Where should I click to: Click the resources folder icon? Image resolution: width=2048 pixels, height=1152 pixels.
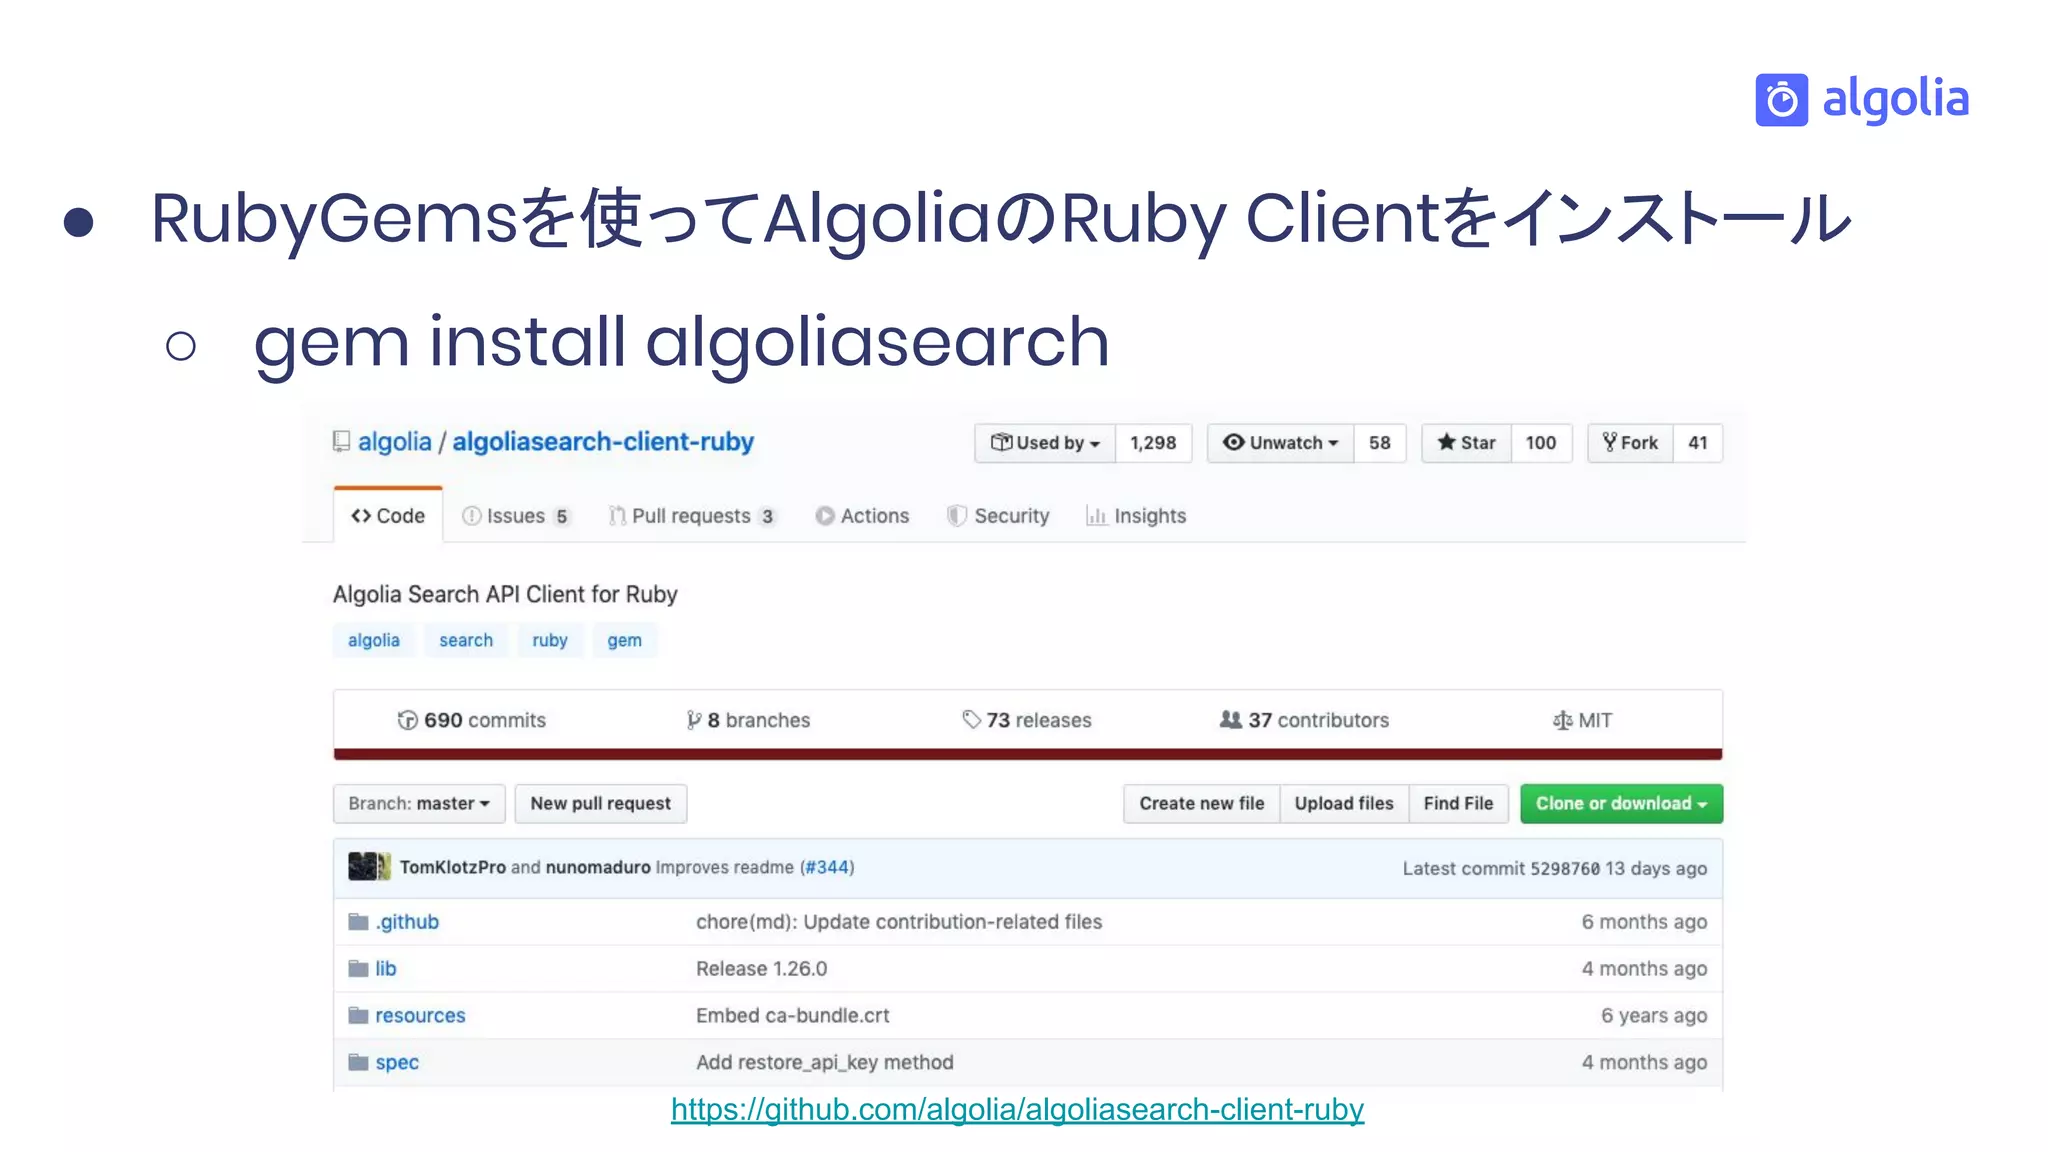coord(358,1016)
